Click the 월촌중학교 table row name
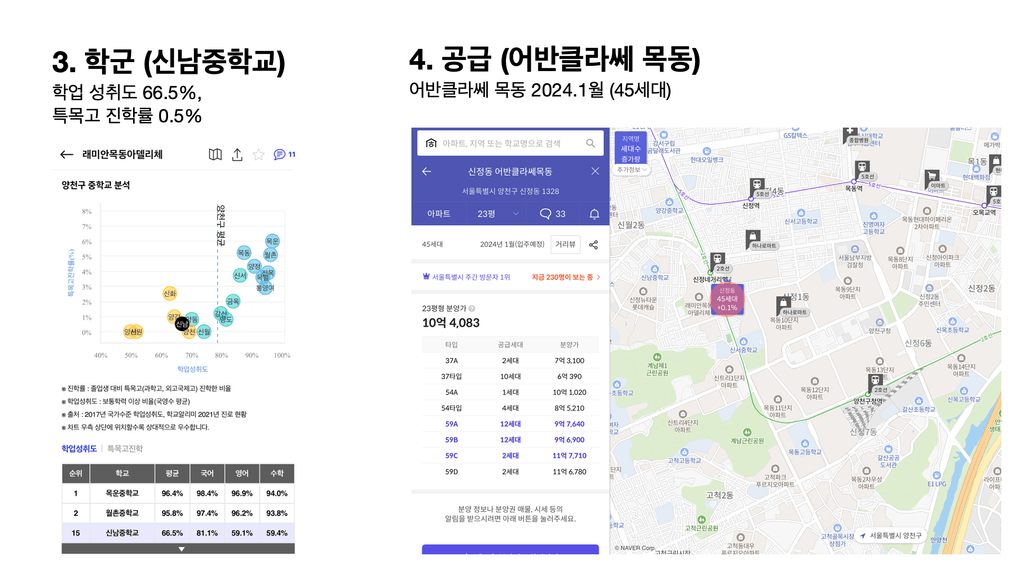 click(122, 513)
